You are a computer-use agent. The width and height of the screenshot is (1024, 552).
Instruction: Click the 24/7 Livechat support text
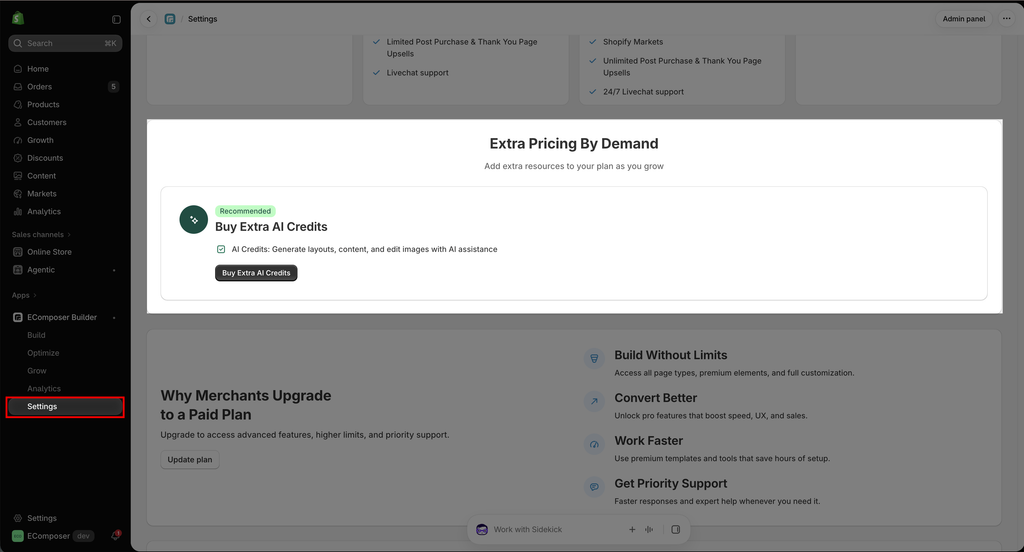click(643, 92)
